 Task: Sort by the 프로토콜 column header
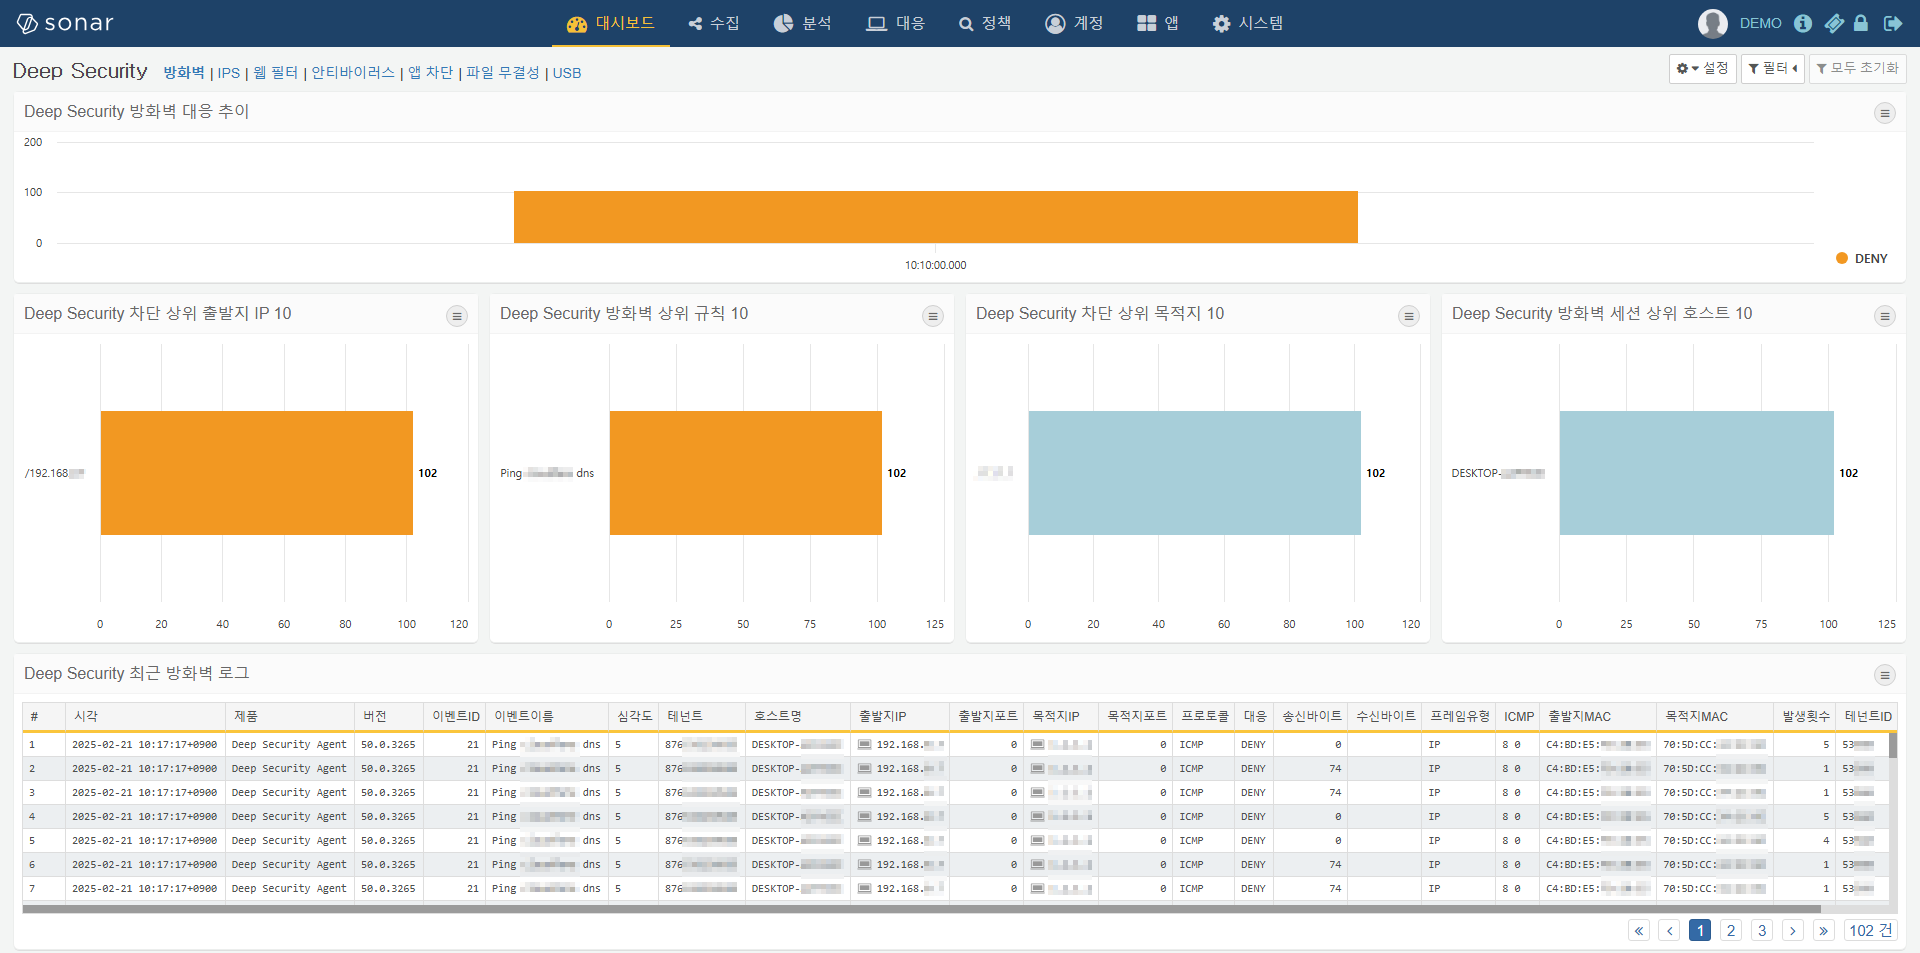coord(1204,716)
